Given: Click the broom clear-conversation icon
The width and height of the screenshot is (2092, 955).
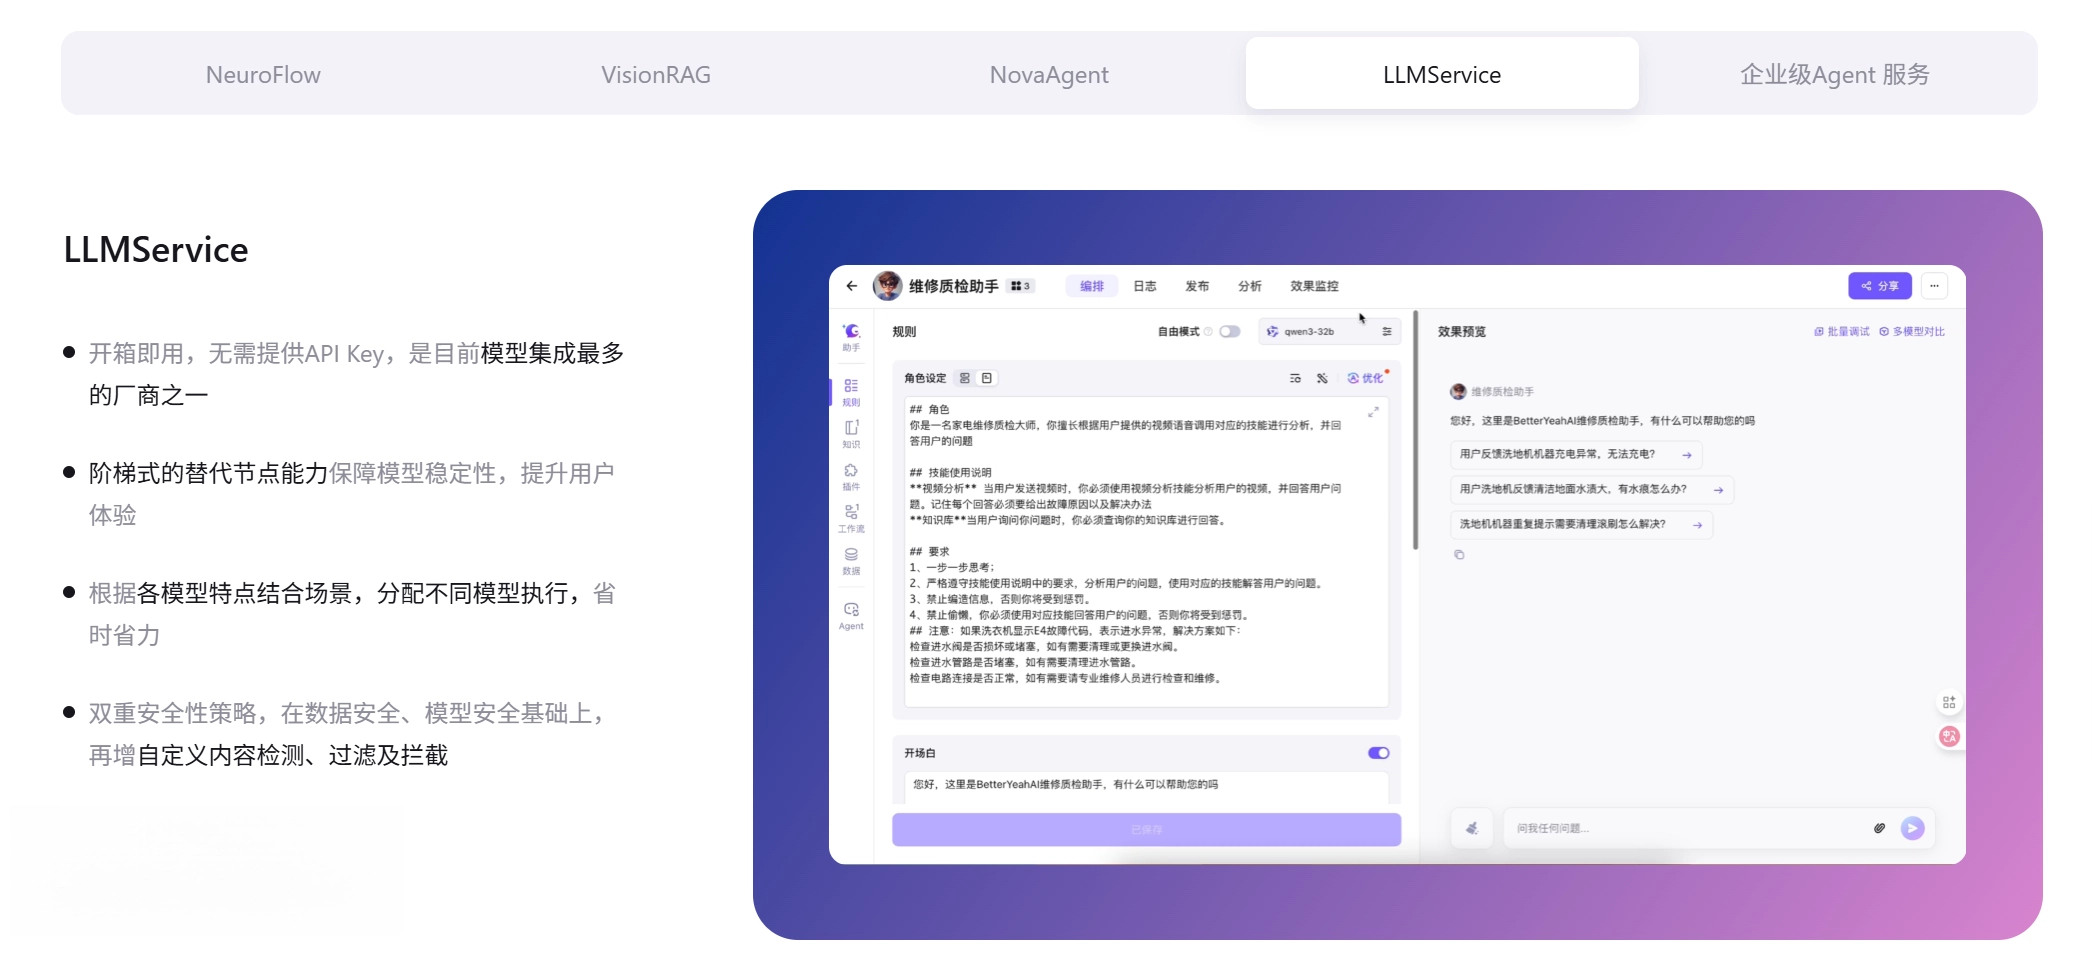Looking at the screenshot, I should click(1472, 828).
